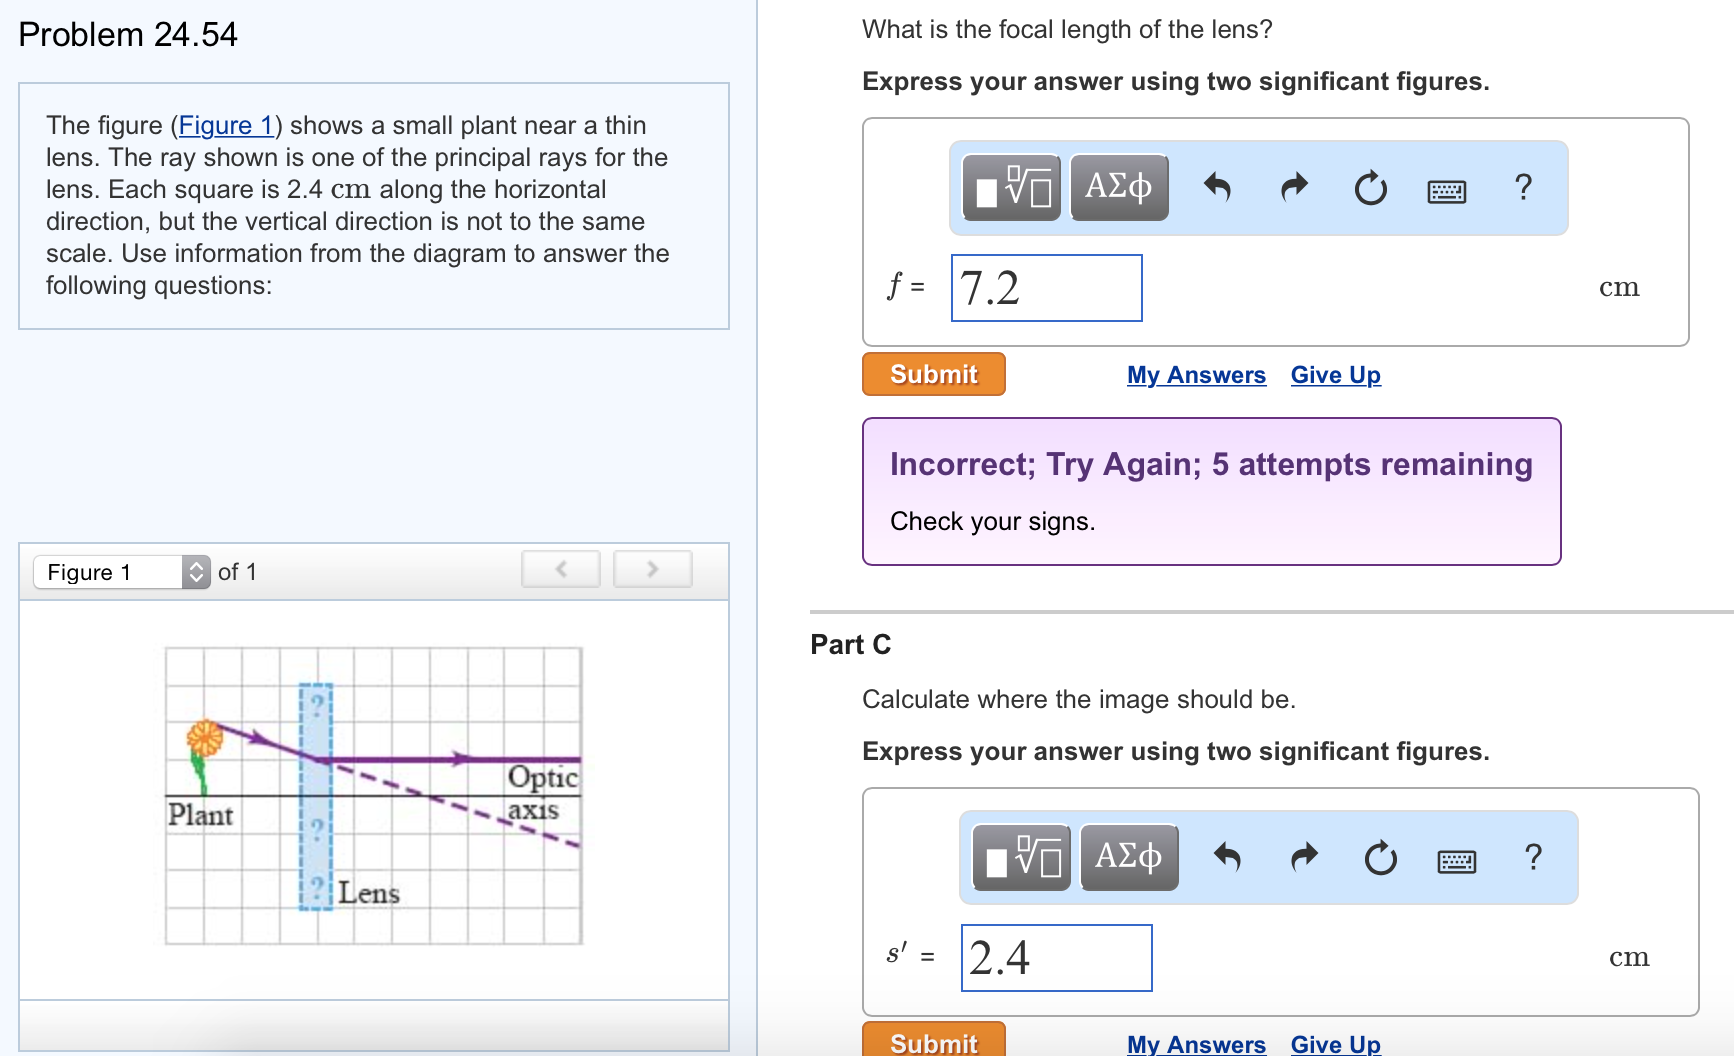The image size is (1734, 1056).
Task: Reset the focal length answer box
Action: 1370,187
